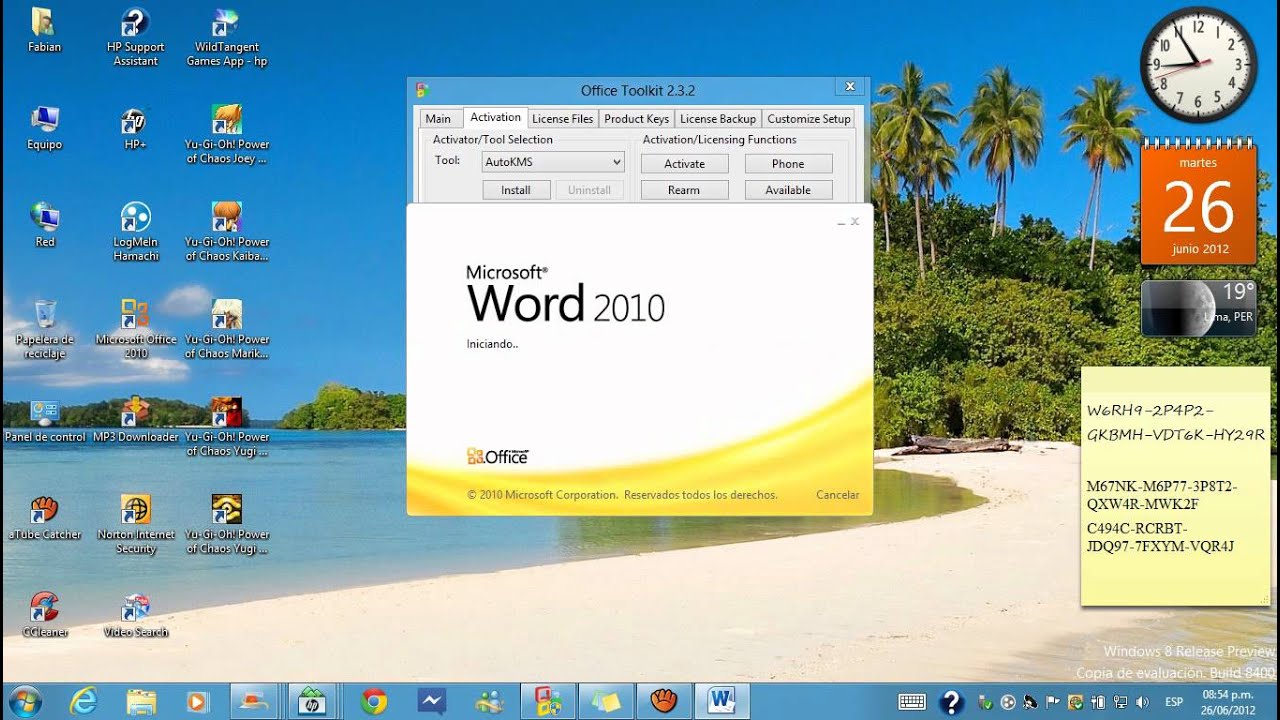Close the Word 2010 splash screen

pos(855,222)
